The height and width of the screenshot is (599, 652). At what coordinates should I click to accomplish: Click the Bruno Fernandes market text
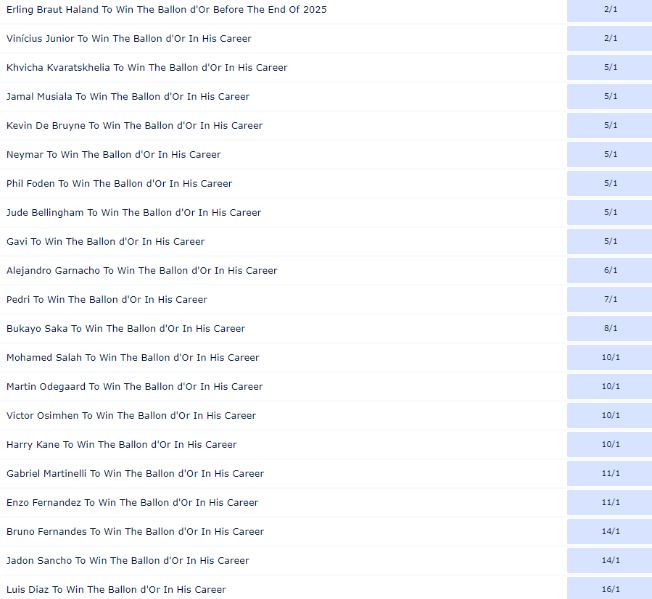135,532
